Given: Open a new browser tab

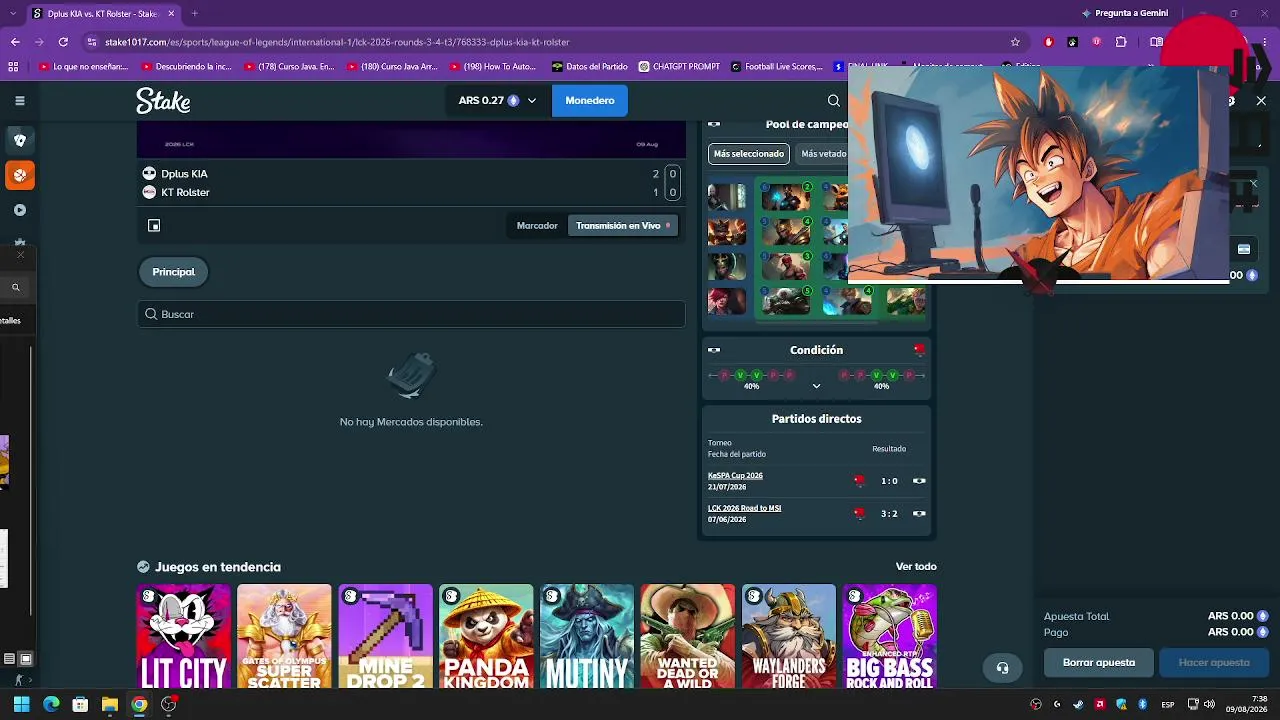Looking at the screenshot, I should tap(194, 13).
